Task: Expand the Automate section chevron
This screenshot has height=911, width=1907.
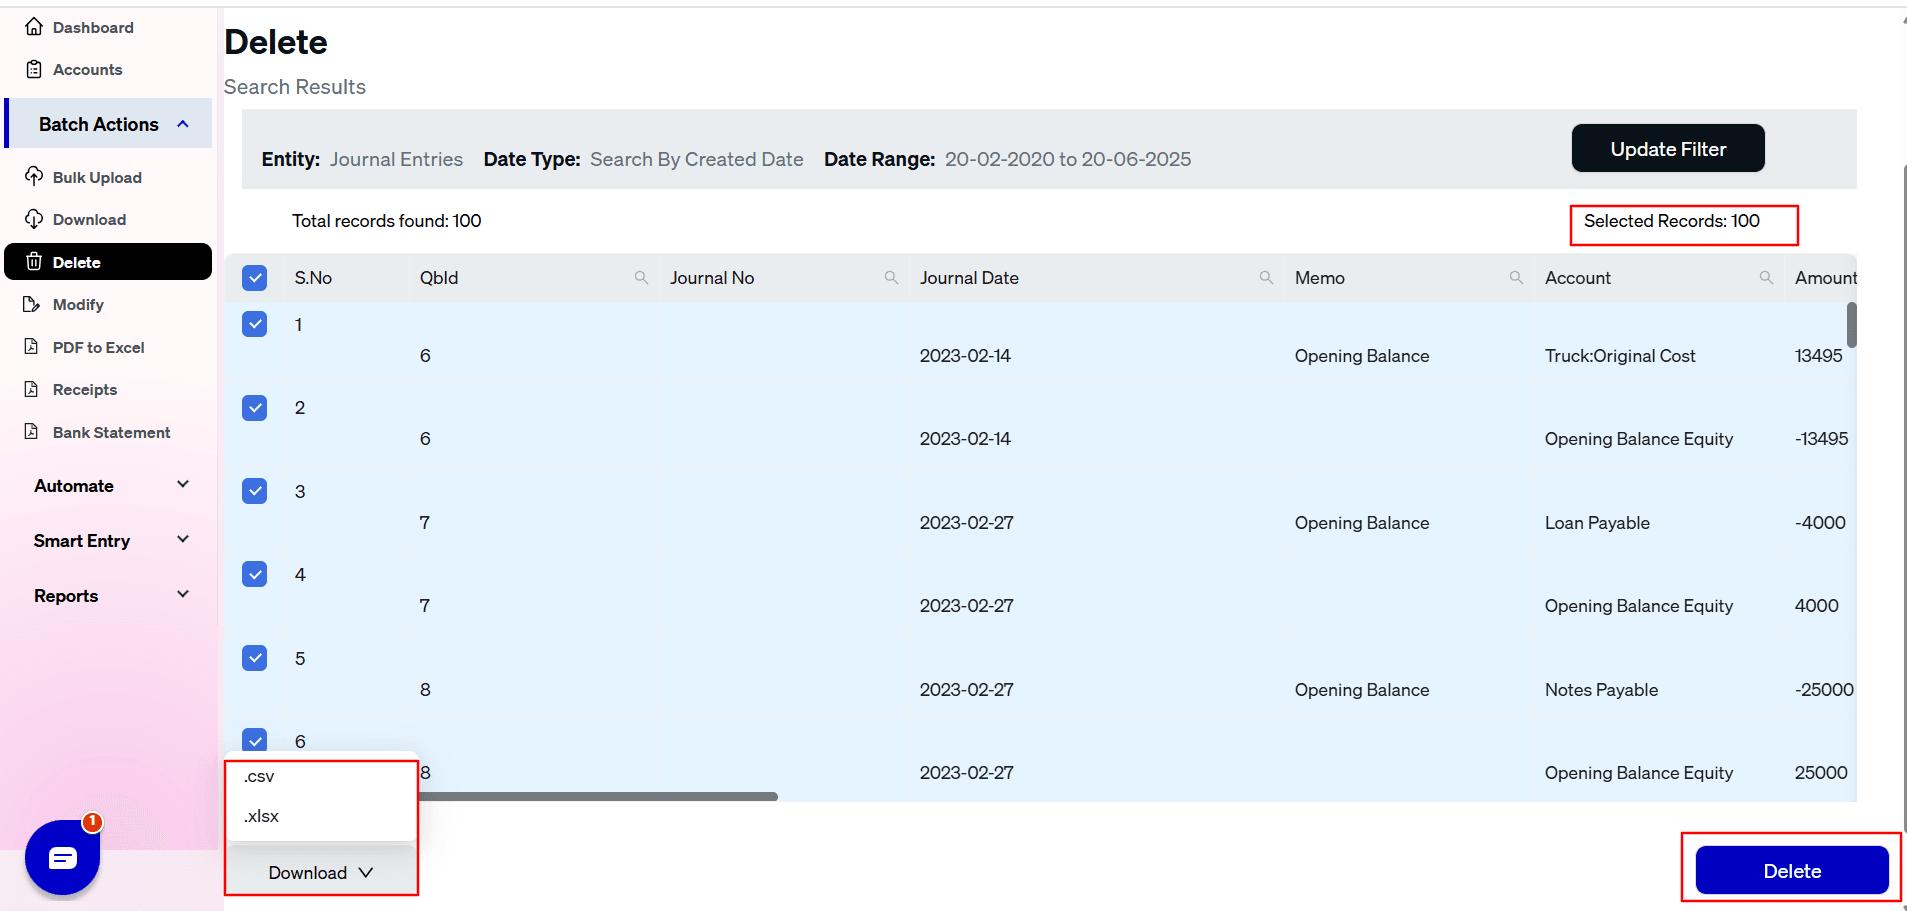Action: pos(183,485)
